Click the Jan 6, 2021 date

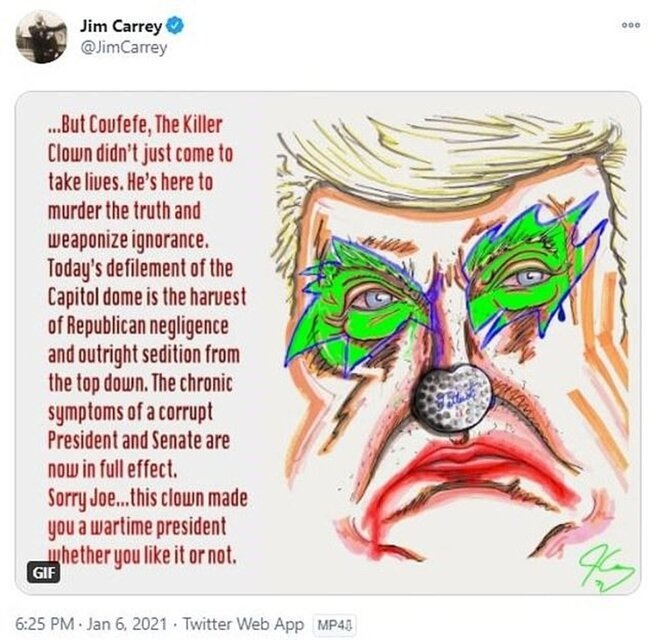point(127,624)
